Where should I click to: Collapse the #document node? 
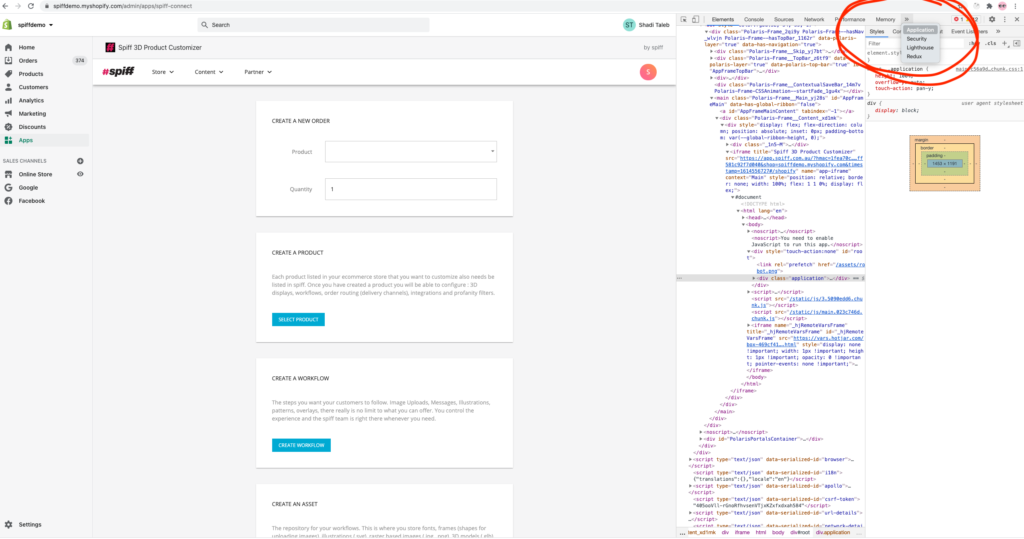(x=732, y=197)
